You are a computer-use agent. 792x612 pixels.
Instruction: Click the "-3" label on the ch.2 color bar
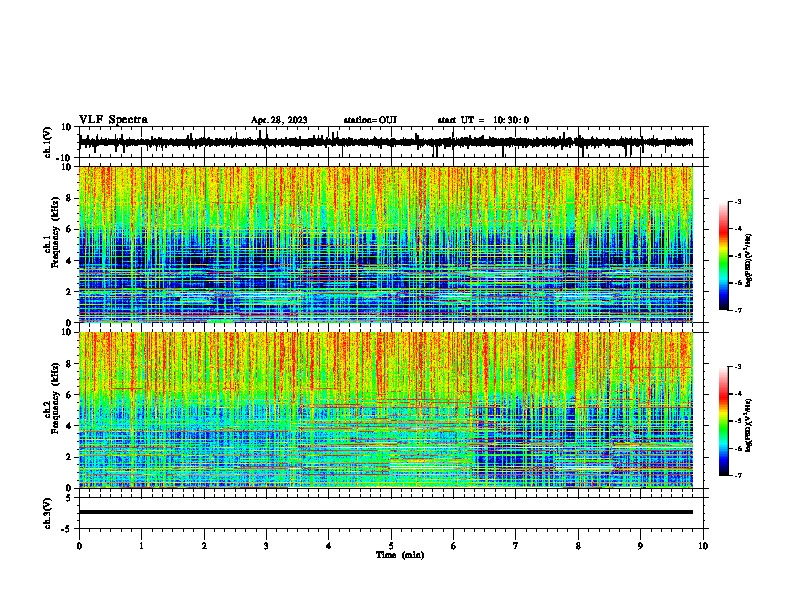[x=737, y=367]
